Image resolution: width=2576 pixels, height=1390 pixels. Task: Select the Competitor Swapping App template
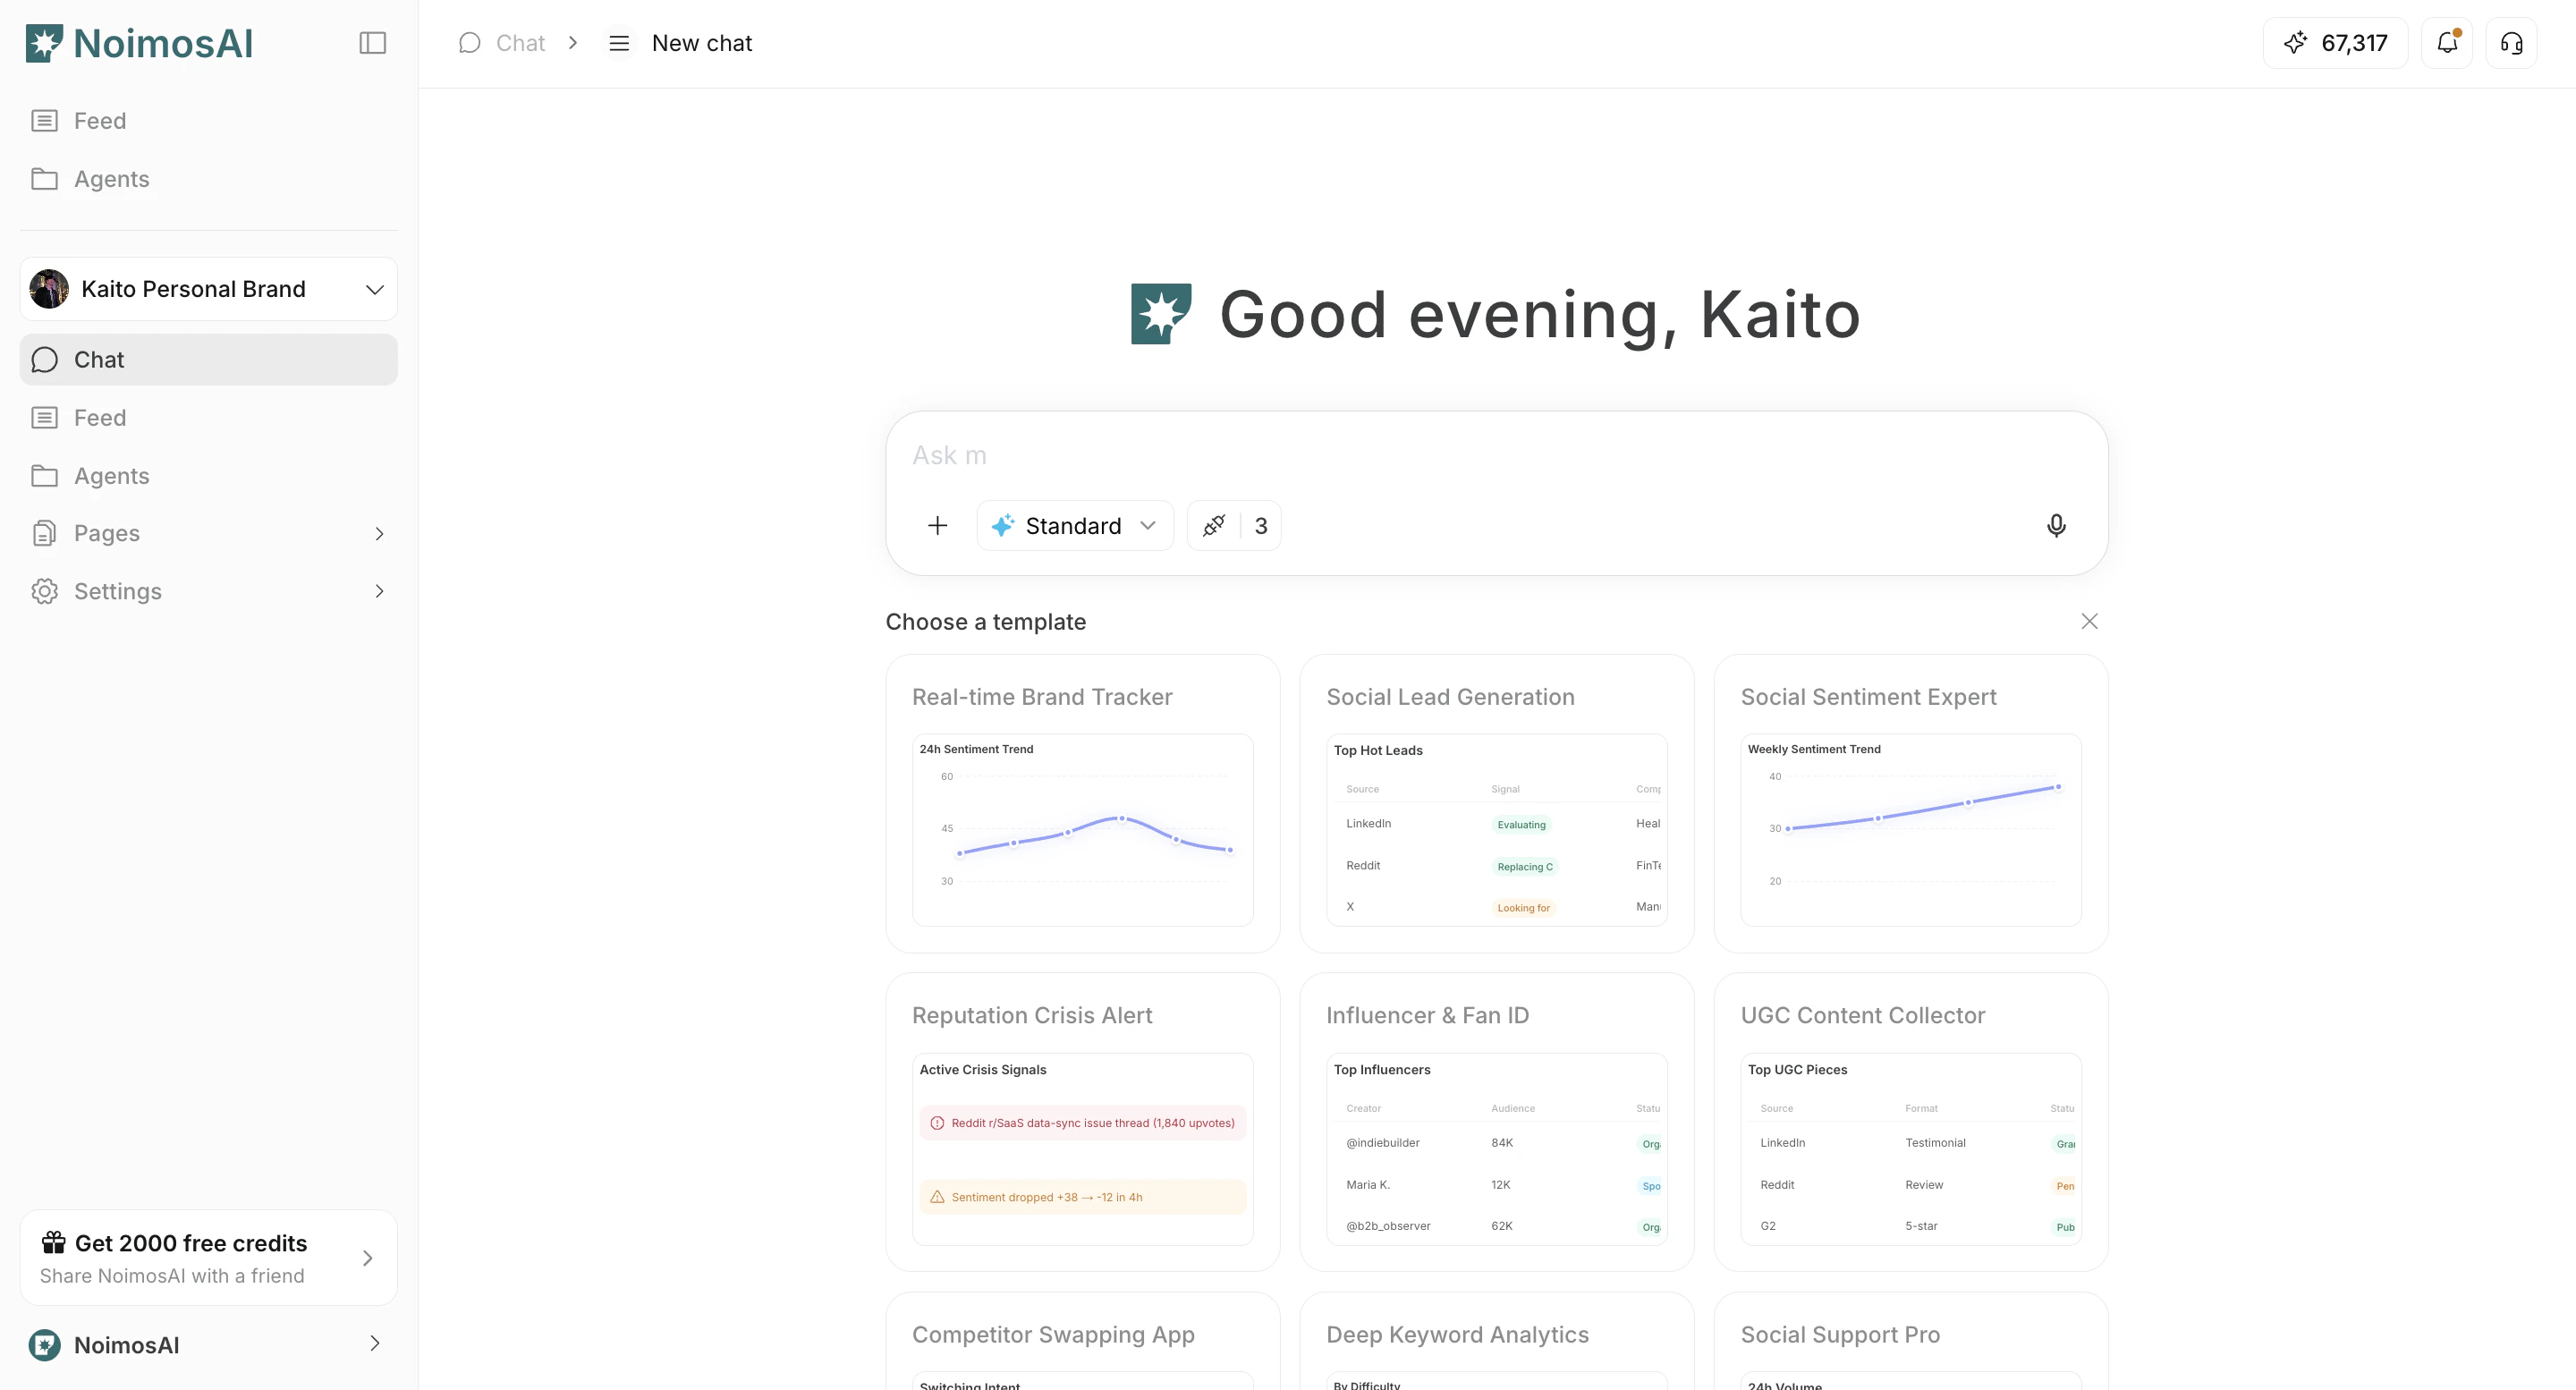tap(1082, 1341)
